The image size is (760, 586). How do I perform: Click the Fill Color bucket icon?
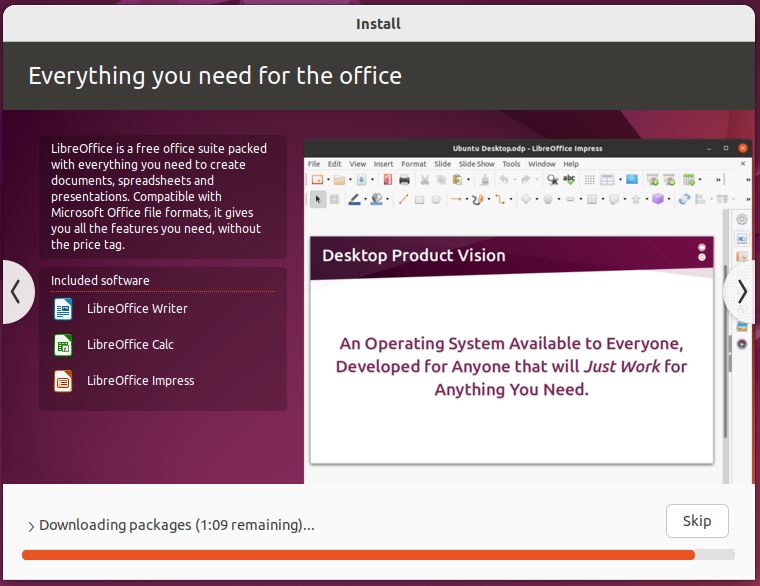pyautogui.click(x=377, y=199)
